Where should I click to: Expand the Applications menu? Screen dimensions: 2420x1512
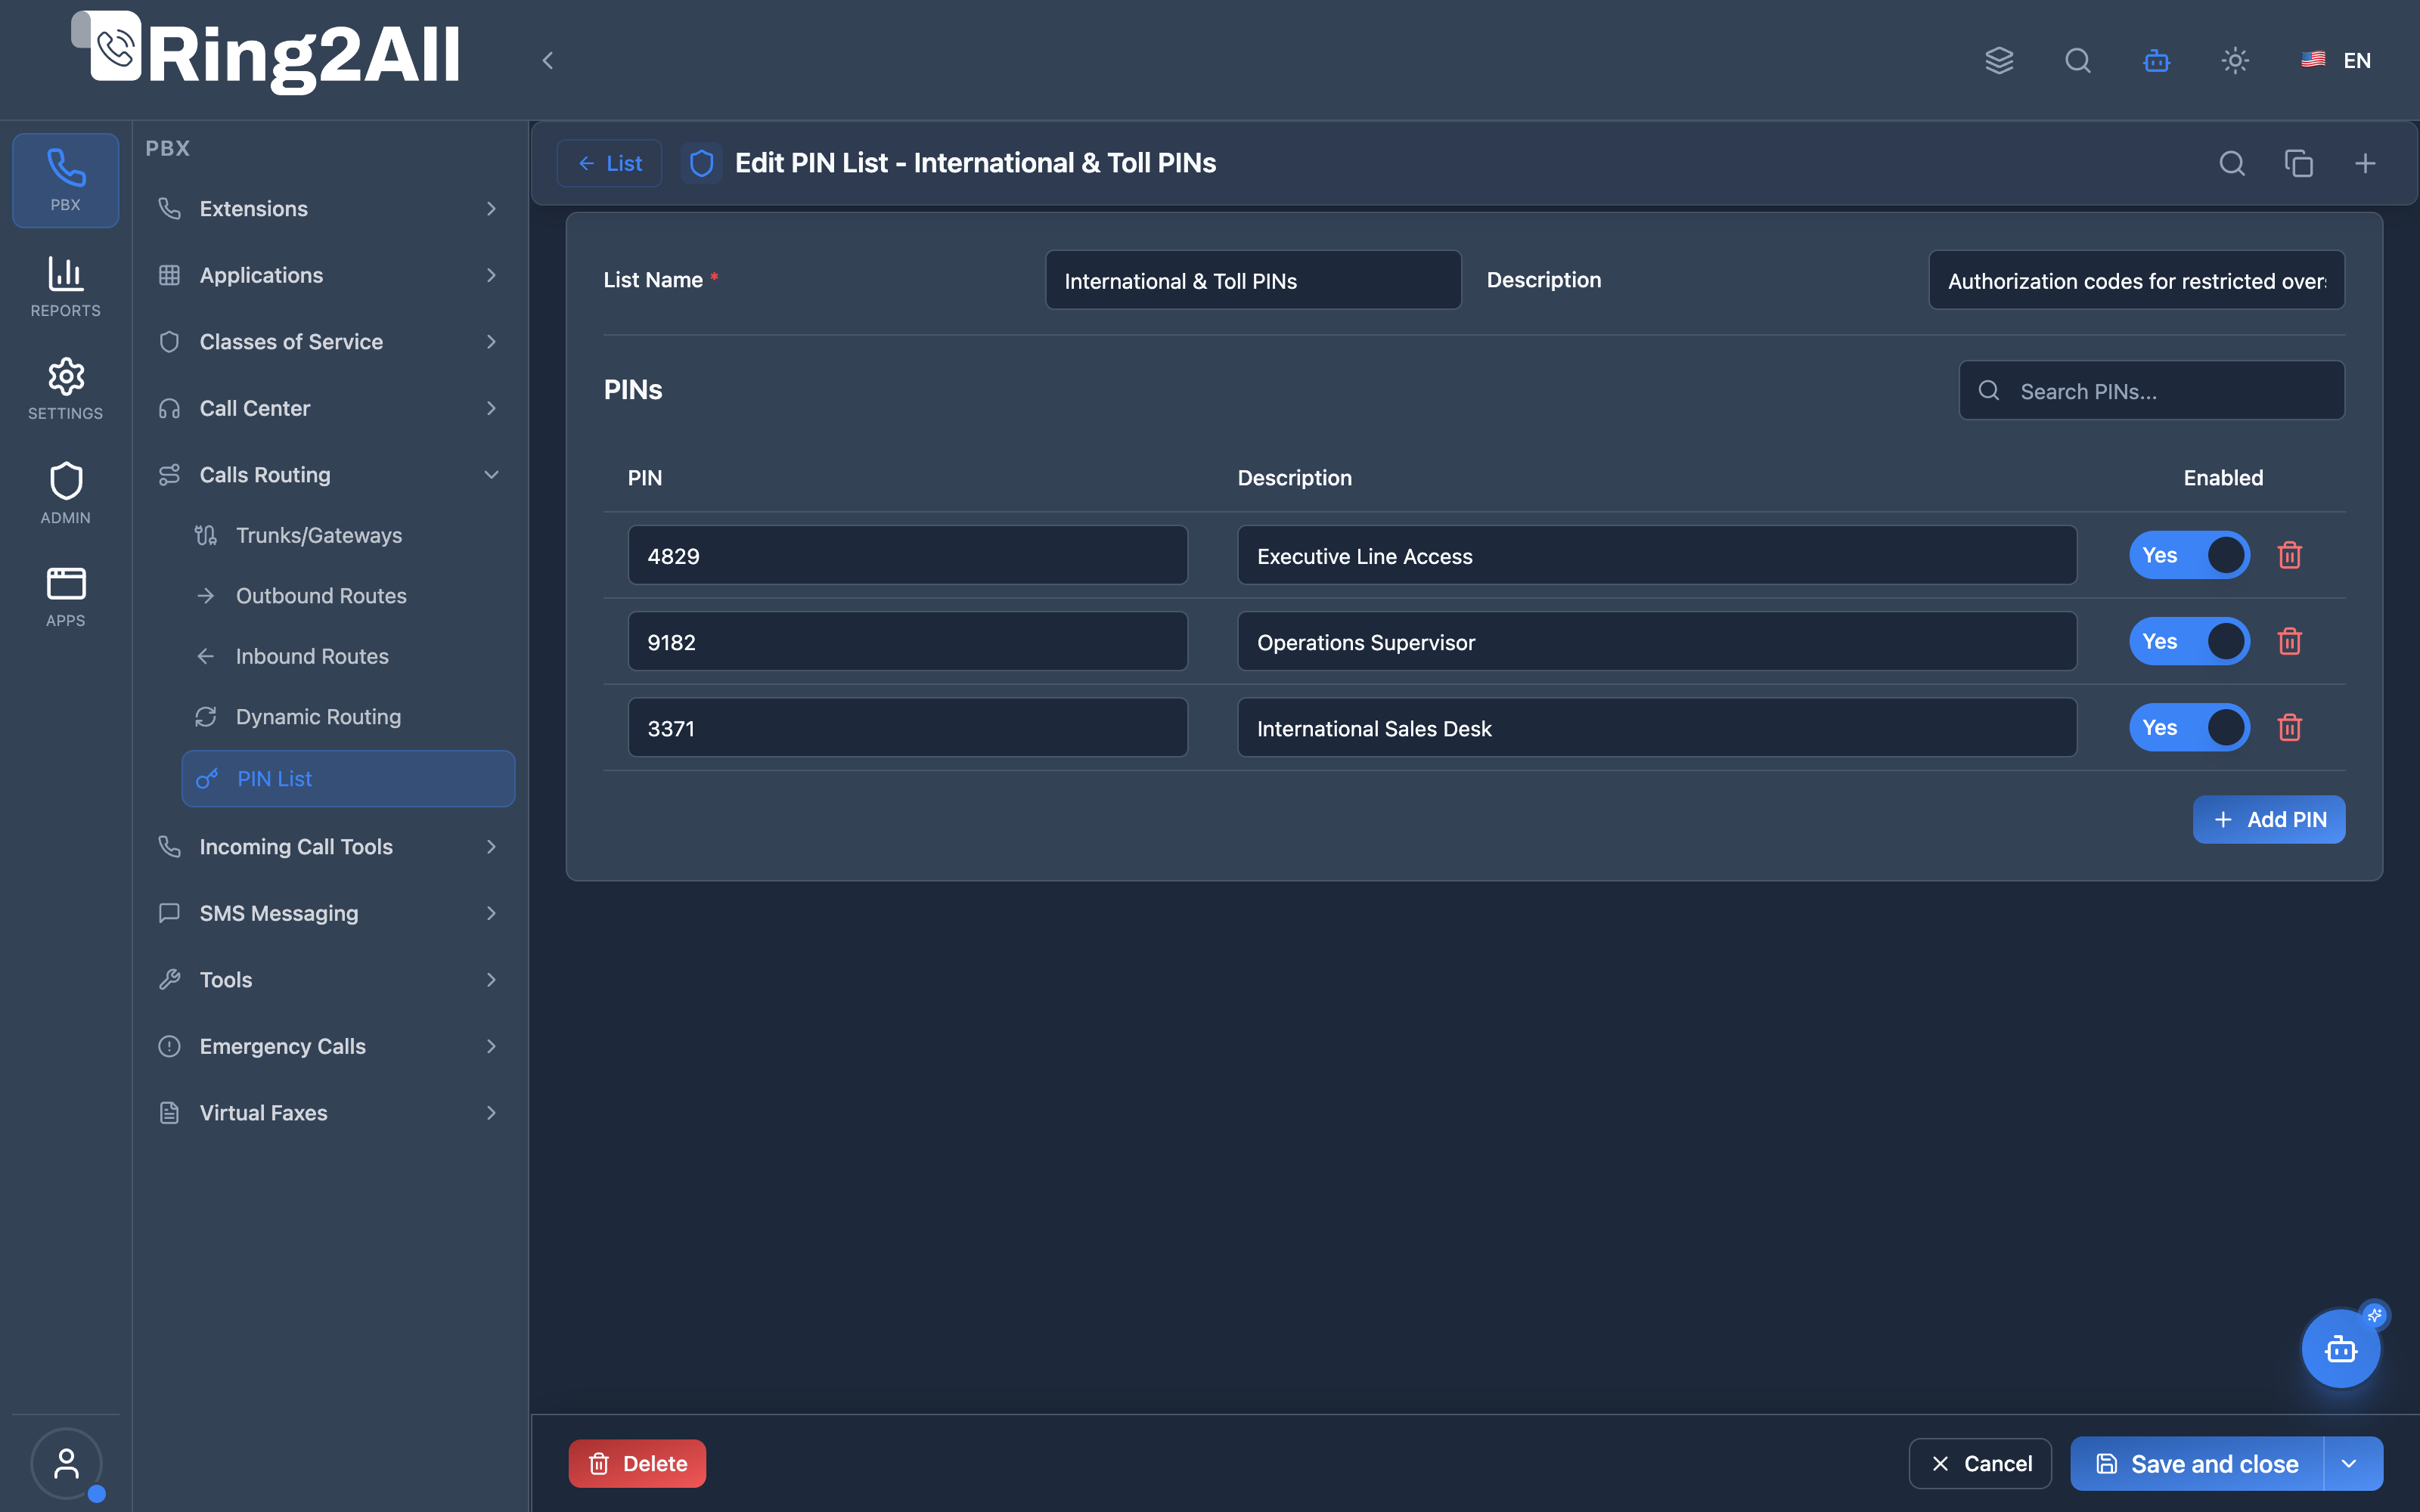(328, 275)
